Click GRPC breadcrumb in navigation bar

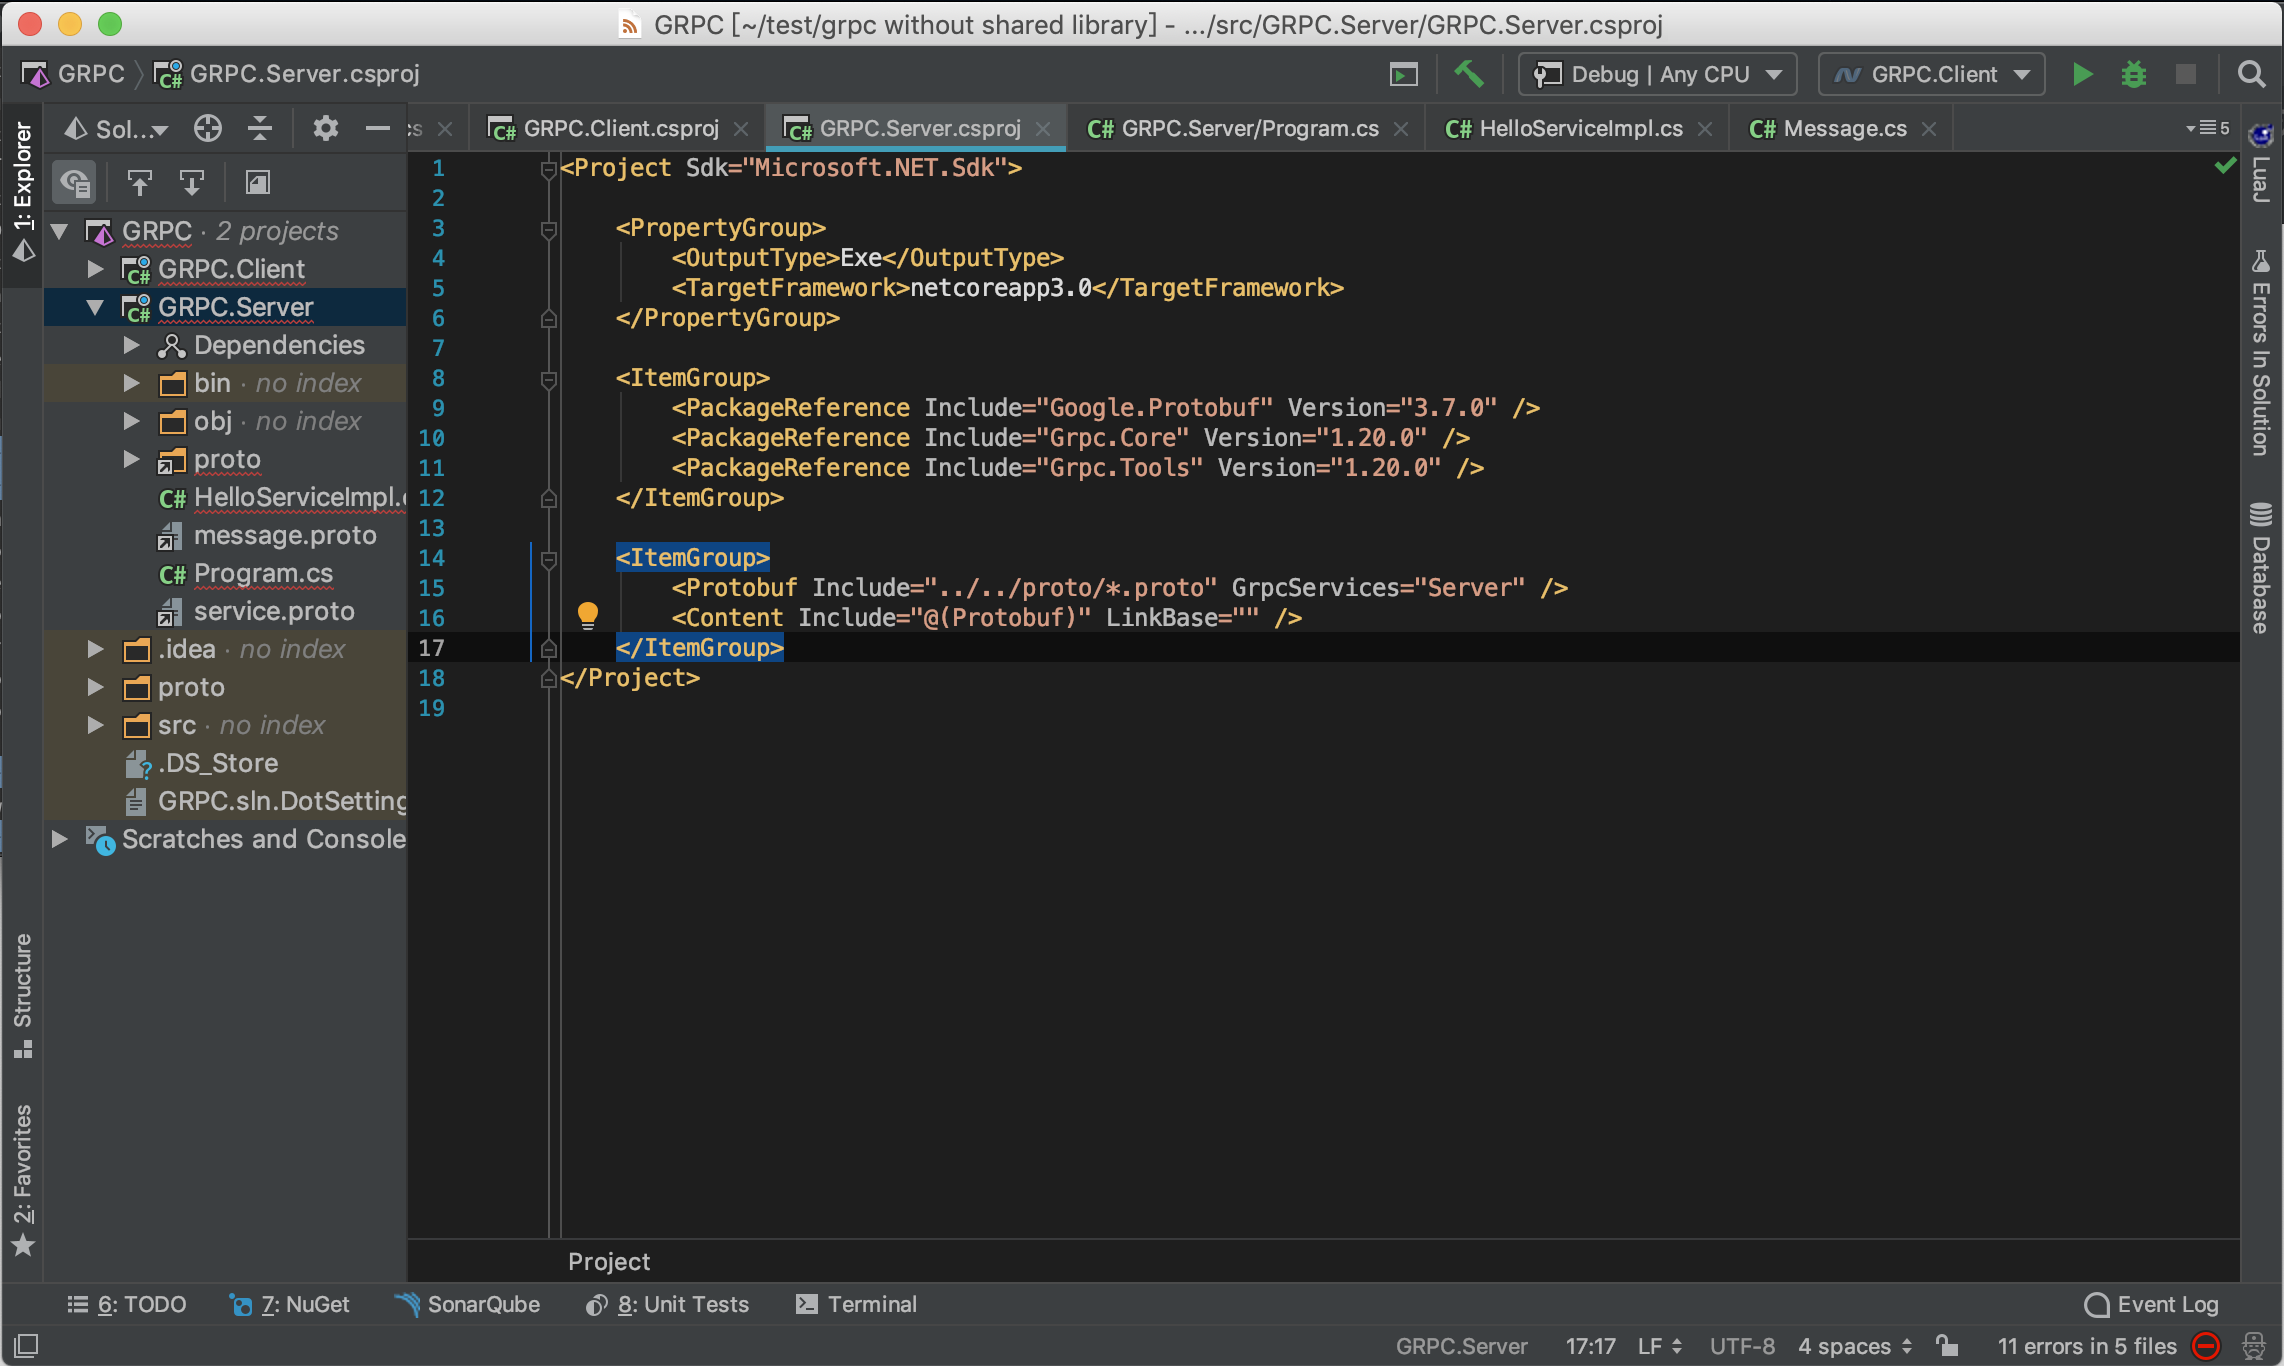coord(73,74)
